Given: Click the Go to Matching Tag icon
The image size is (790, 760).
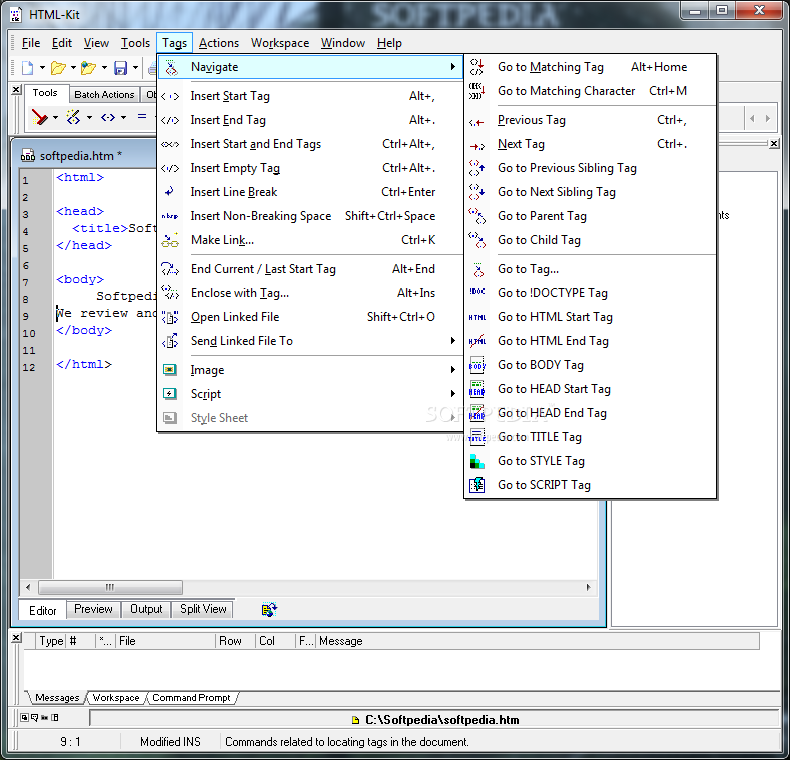Looking at the screenshot, I should point(476,67).
